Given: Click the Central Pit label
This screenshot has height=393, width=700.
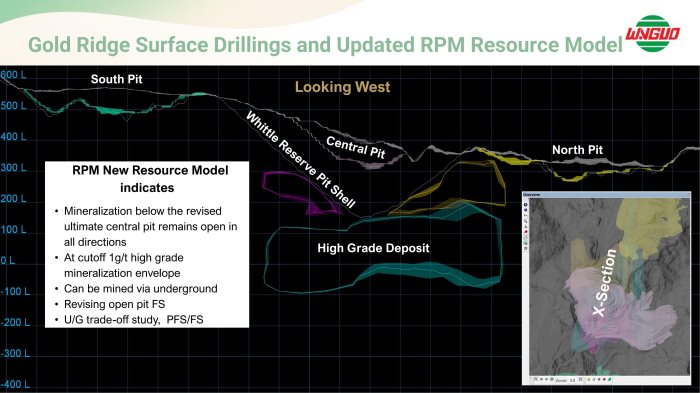Looking at the screenshot, I should coord(355,147).
